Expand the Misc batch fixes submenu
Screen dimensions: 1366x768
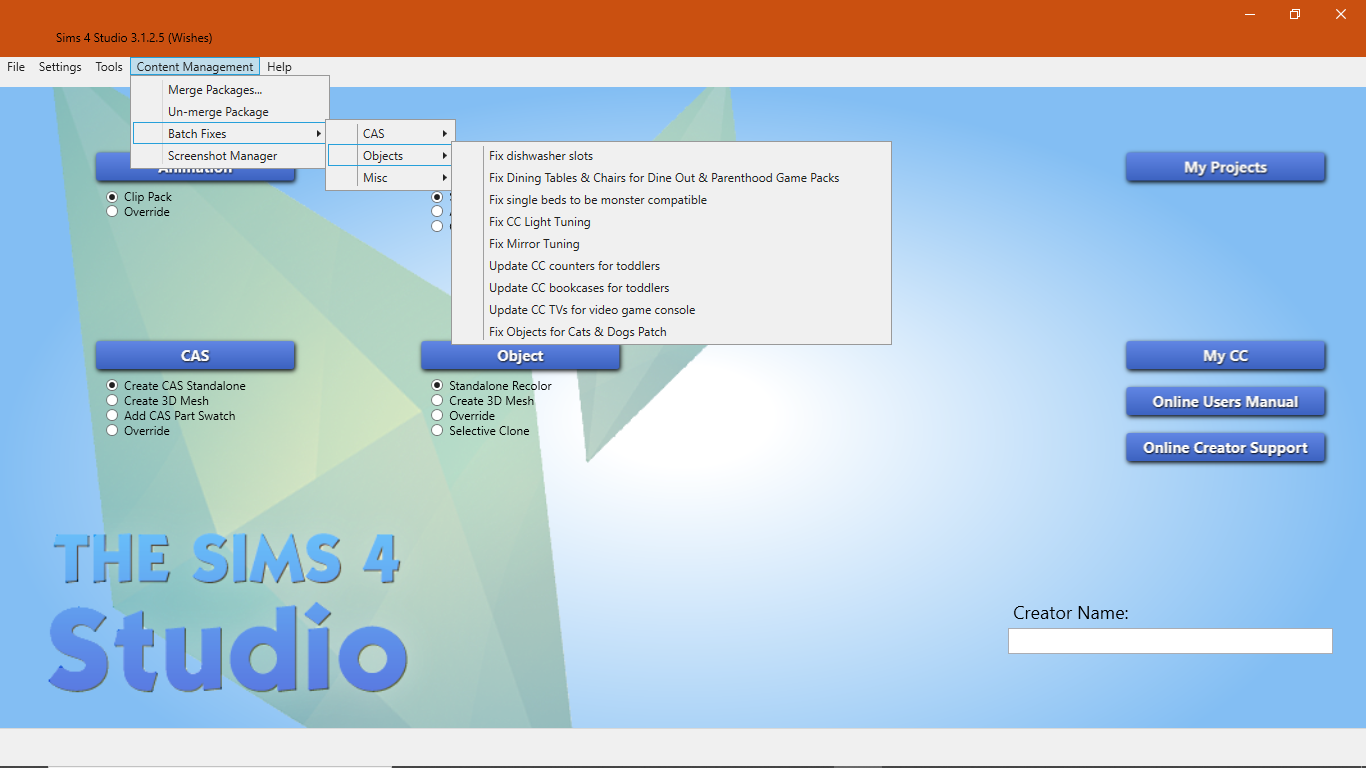point(391,178)
